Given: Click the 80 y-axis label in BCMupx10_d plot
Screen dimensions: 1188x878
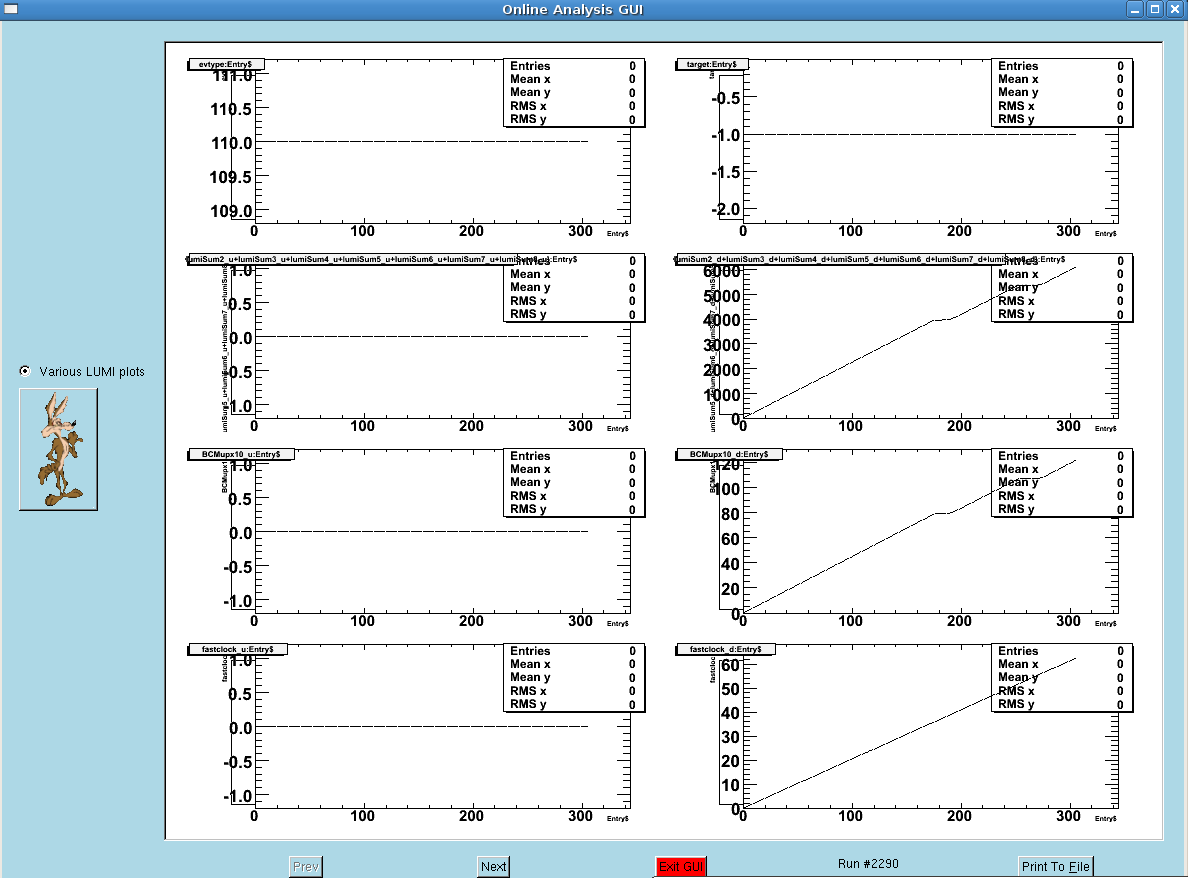Looking at the screenshot, I should 730,514.
